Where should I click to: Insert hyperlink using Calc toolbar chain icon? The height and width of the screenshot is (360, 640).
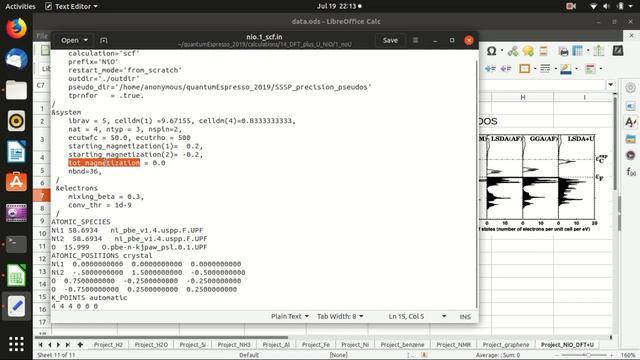(513, 51)
